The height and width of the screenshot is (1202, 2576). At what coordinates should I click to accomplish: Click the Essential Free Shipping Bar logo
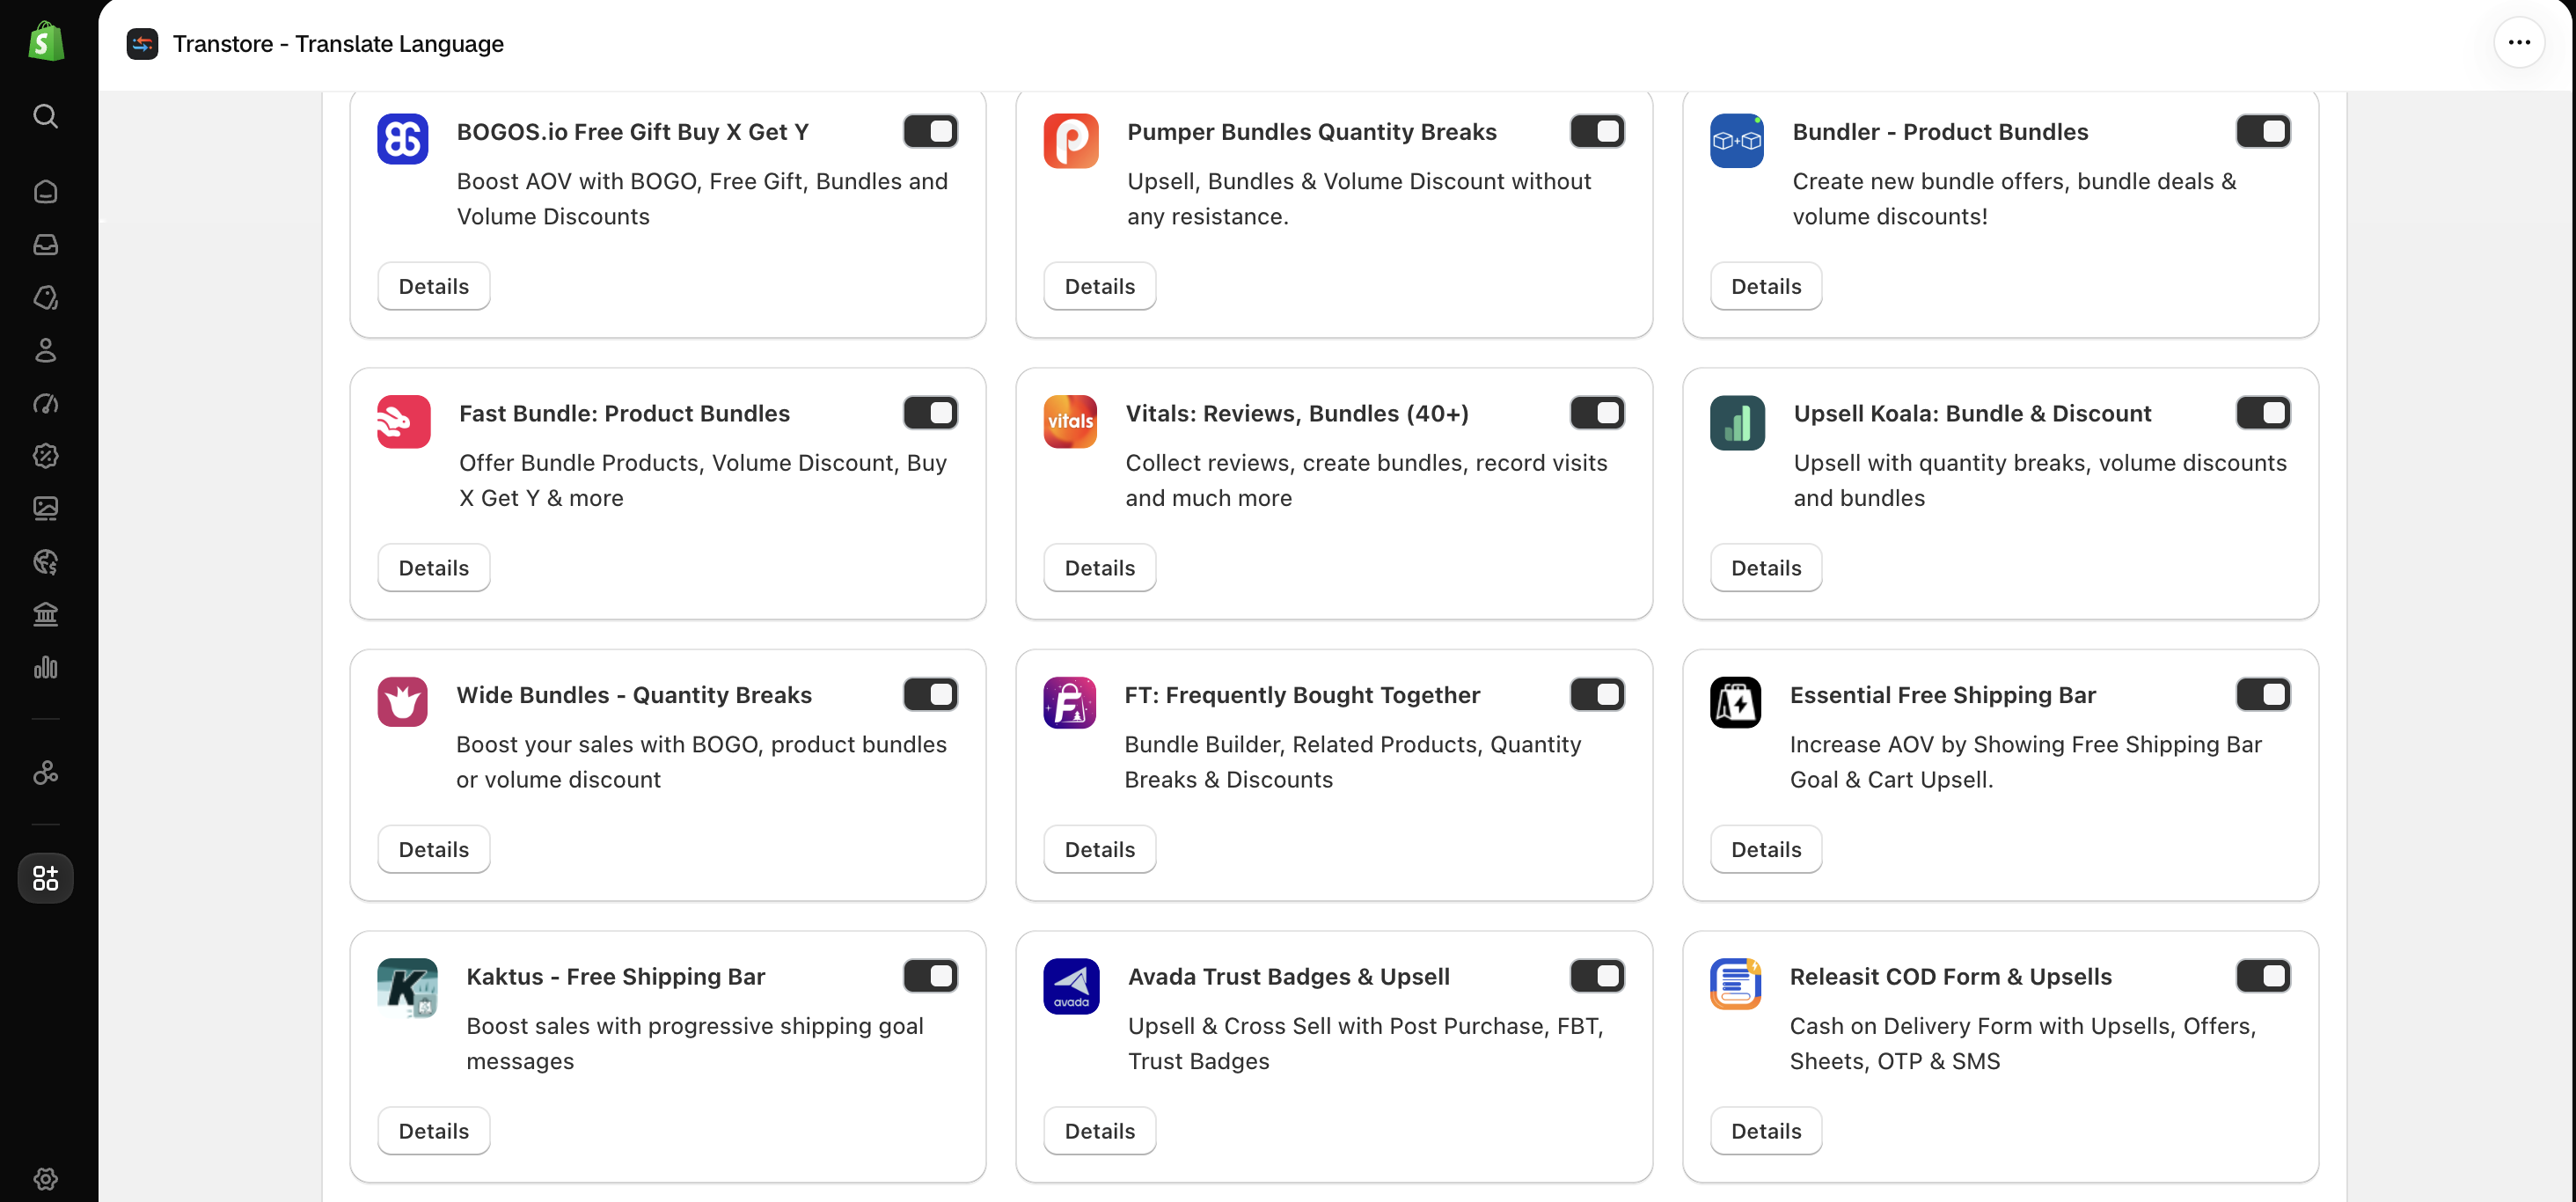(x=1736, y=703)
